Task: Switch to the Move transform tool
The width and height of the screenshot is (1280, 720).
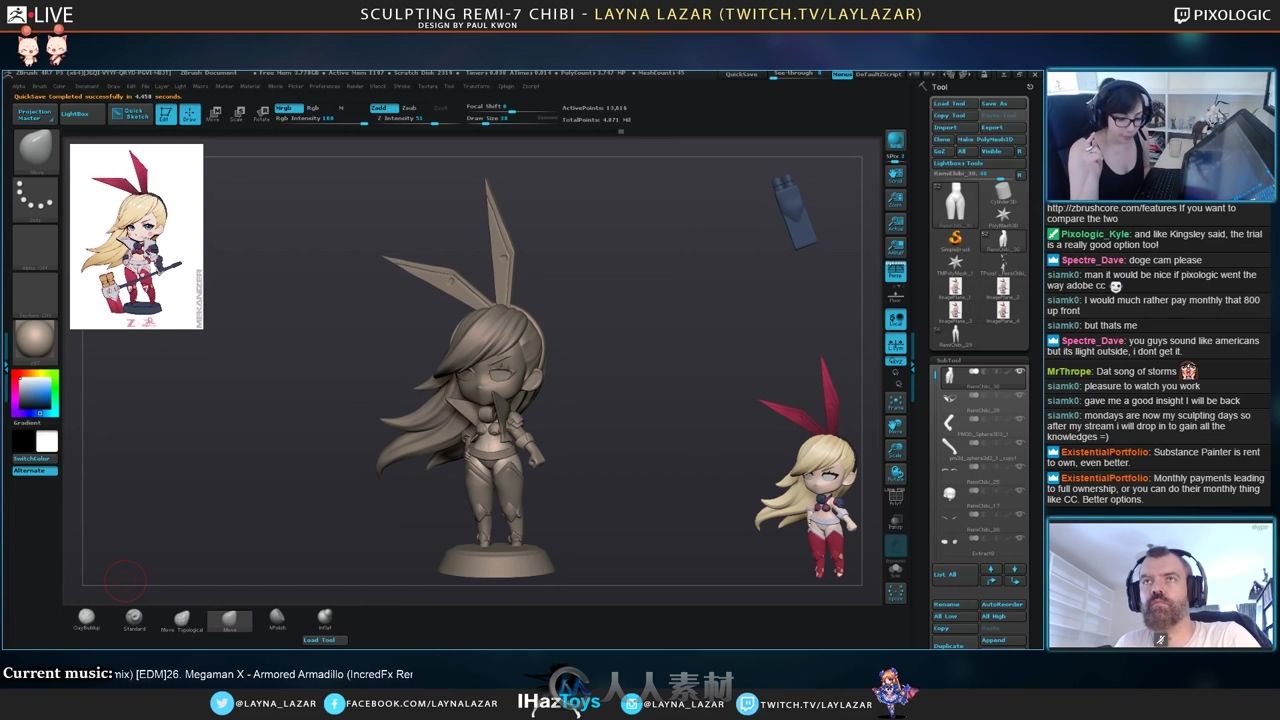Action: pyautogui.click(x=213, y=114)
